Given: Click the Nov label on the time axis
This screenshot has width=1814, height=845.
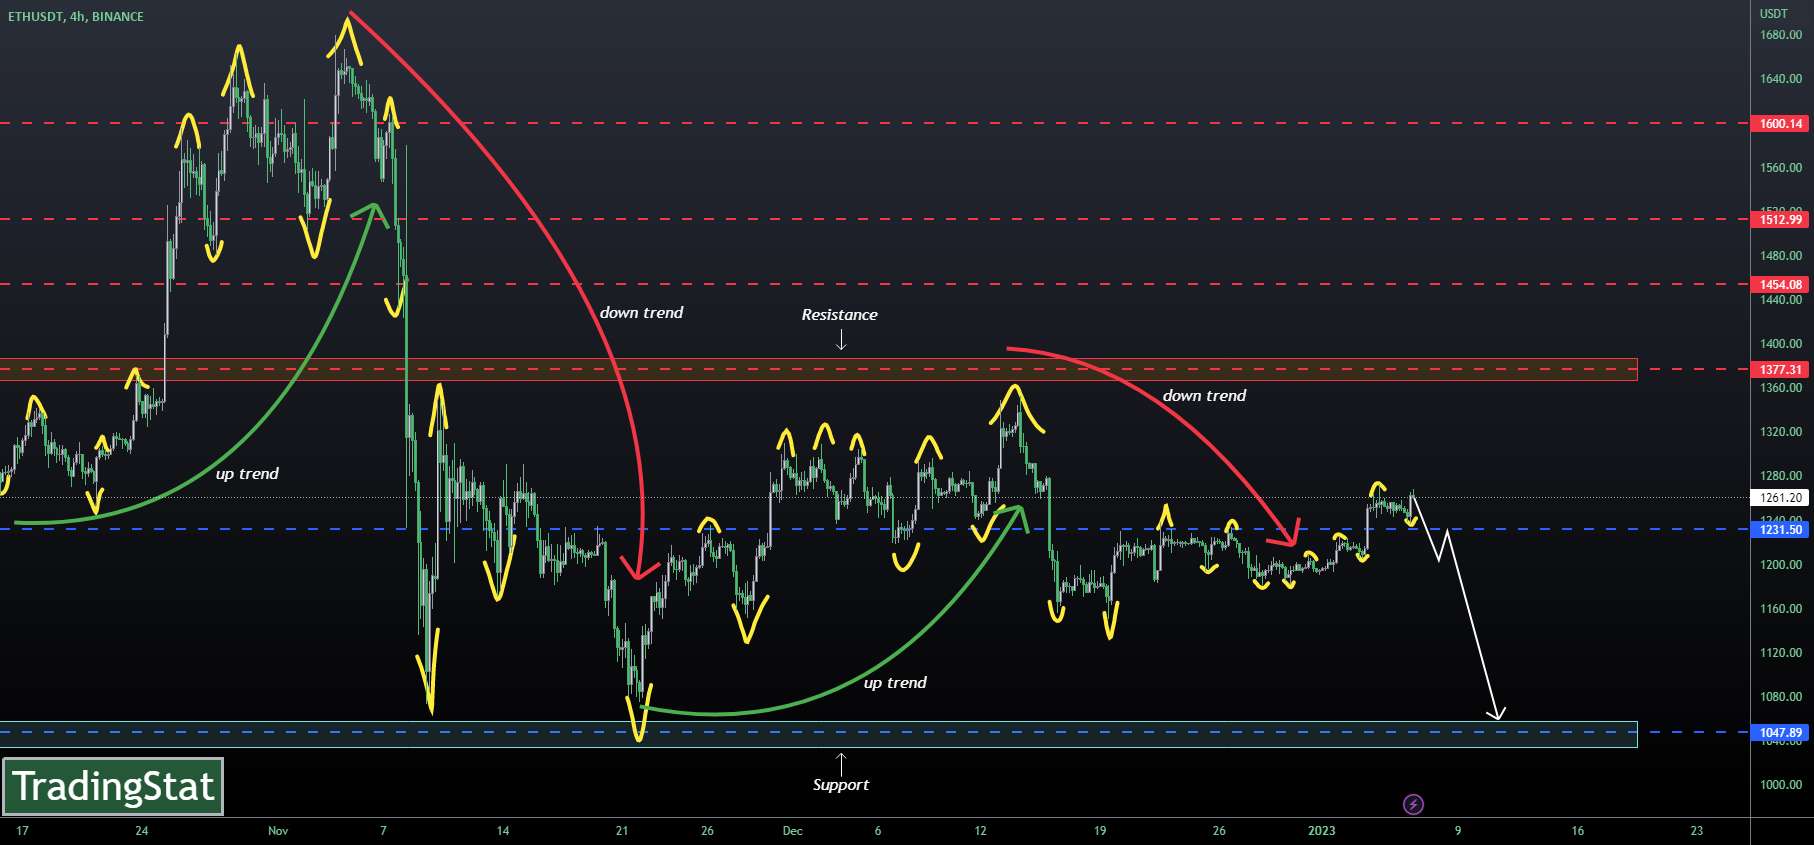Looking at the screenshot, I should click(278, 831).
